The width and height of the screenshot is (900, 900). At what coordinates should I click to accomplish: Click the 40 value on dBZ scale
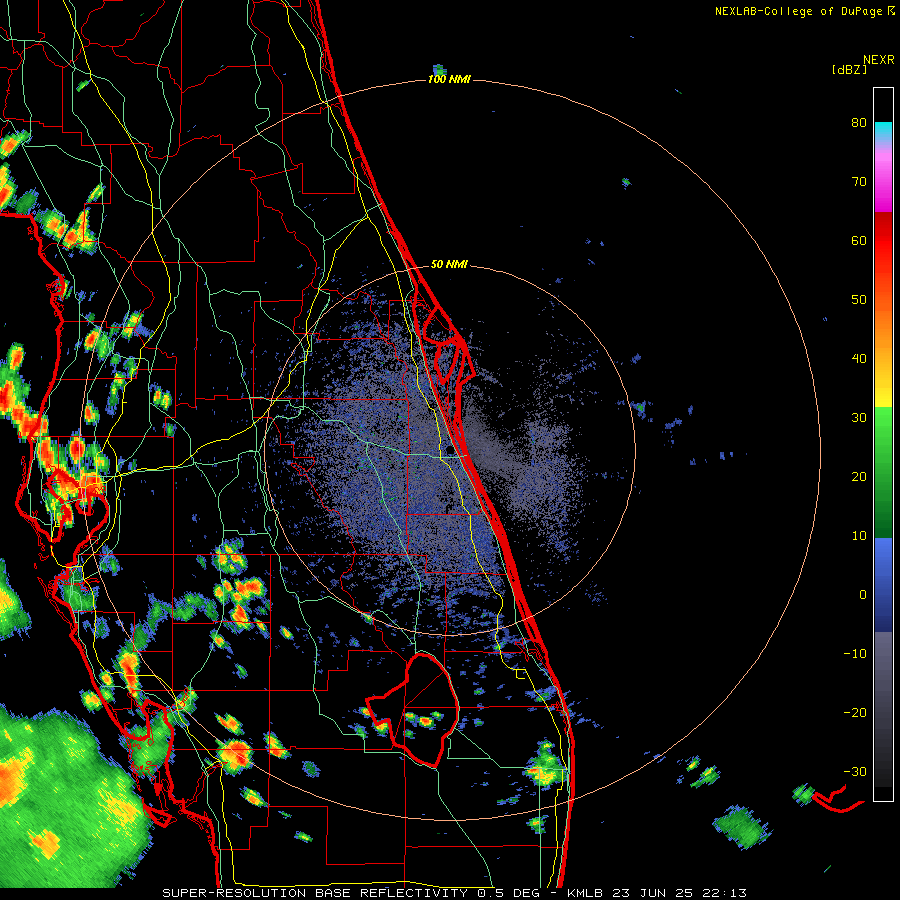859,359
